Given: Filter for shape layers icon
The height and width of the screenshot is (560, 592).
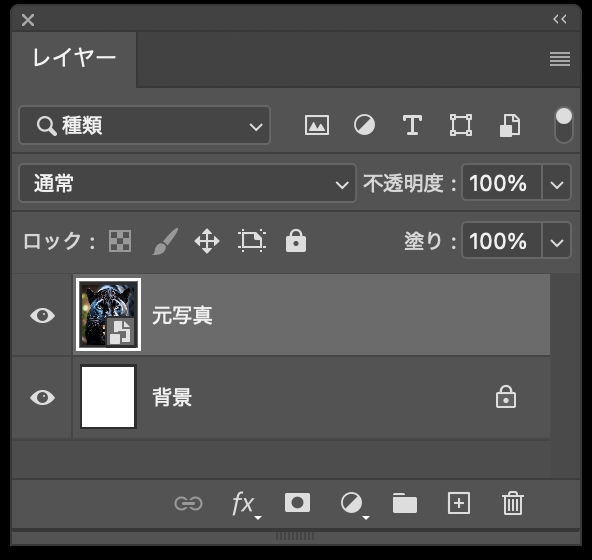Looking at the screenshot, I should 461,125.
